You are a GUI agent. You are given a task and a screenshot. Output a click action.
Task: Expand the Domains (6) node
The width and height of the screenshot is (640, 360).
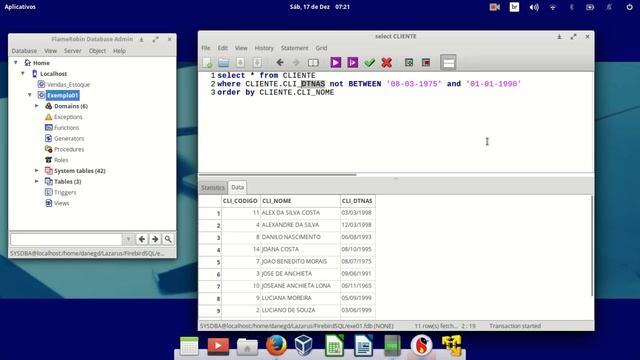(x=37, y=106)
